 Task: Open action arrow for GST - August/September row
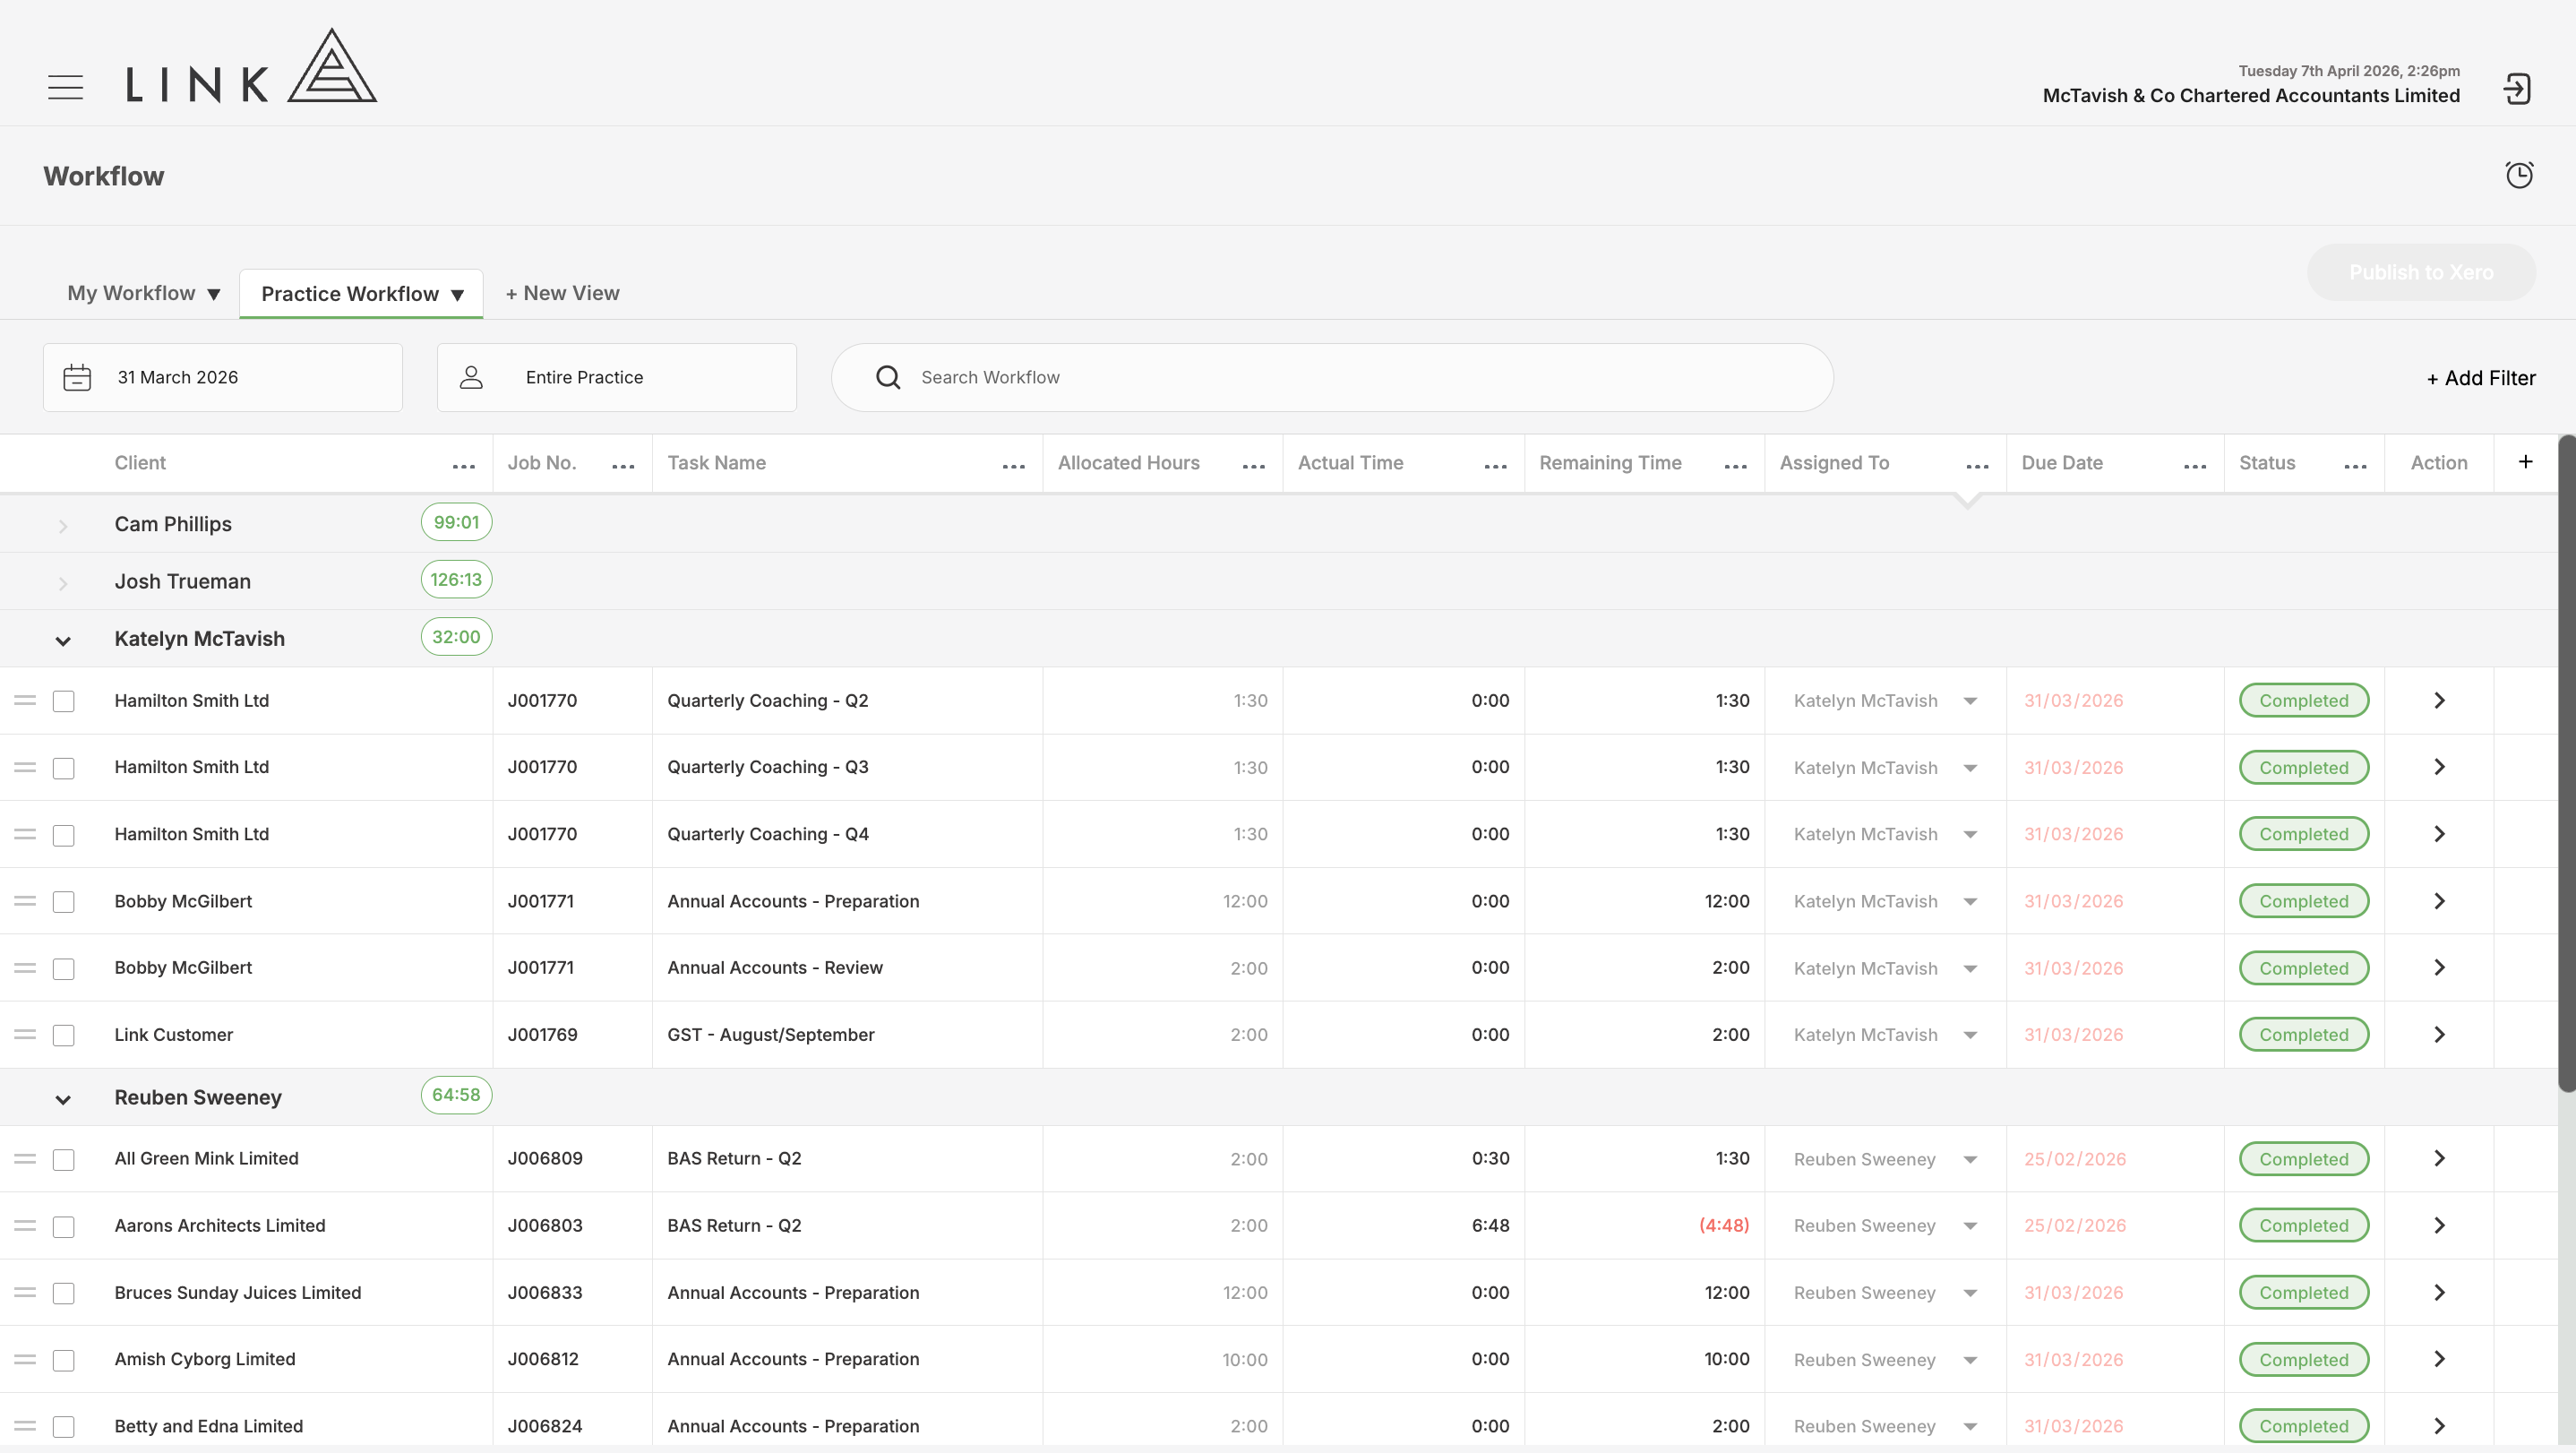(2439, 1034)
